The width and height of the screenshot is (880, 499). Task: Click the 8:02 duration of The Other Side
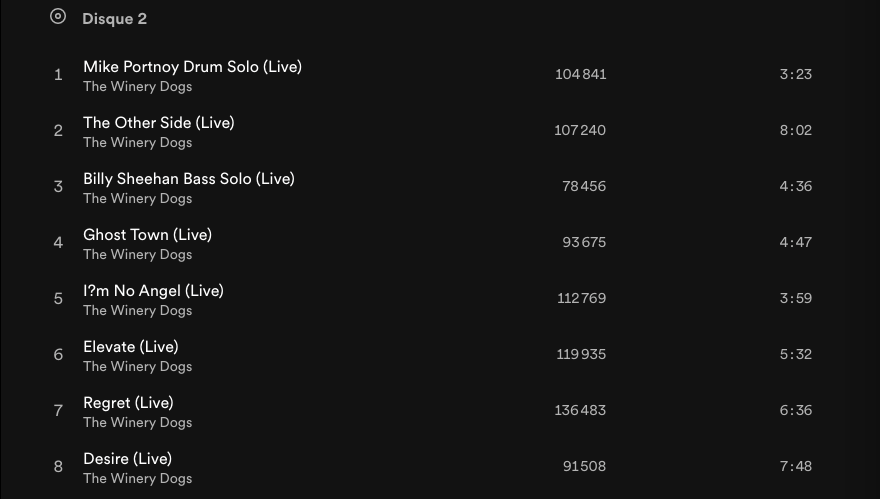coord(795,130)
